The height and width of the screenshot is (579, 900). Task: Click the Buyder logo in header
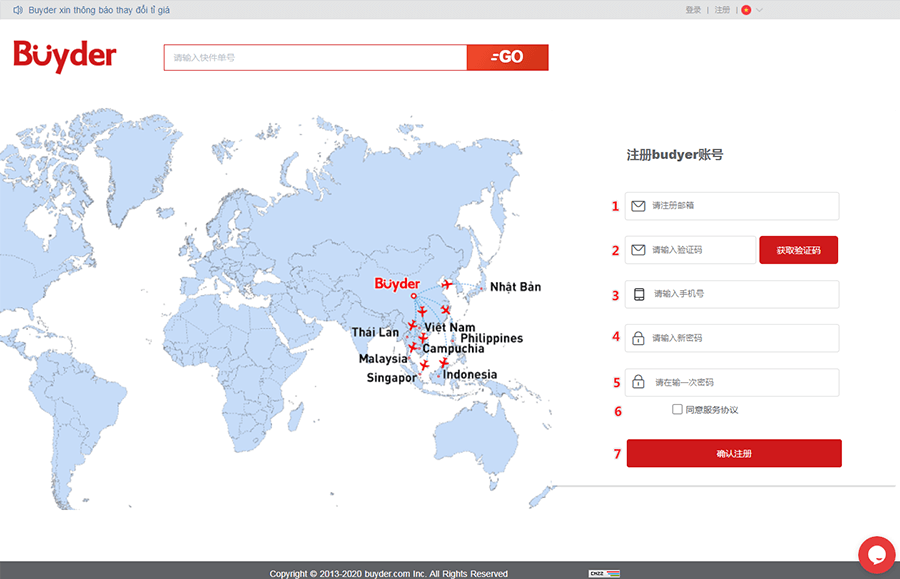[x=65, y=56]
